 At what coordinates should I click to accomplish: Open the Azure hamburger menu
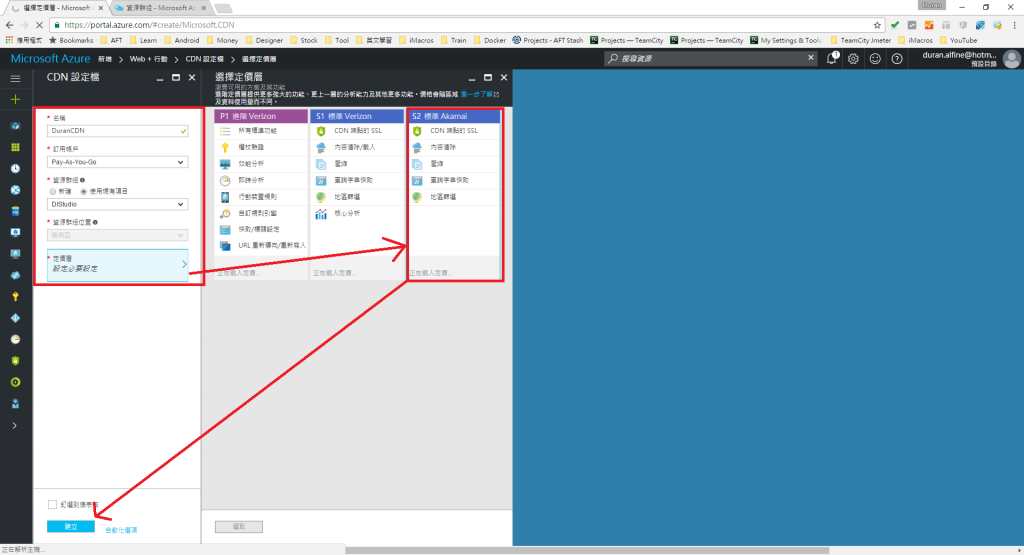pyautogui.click(x=15, y=78)
